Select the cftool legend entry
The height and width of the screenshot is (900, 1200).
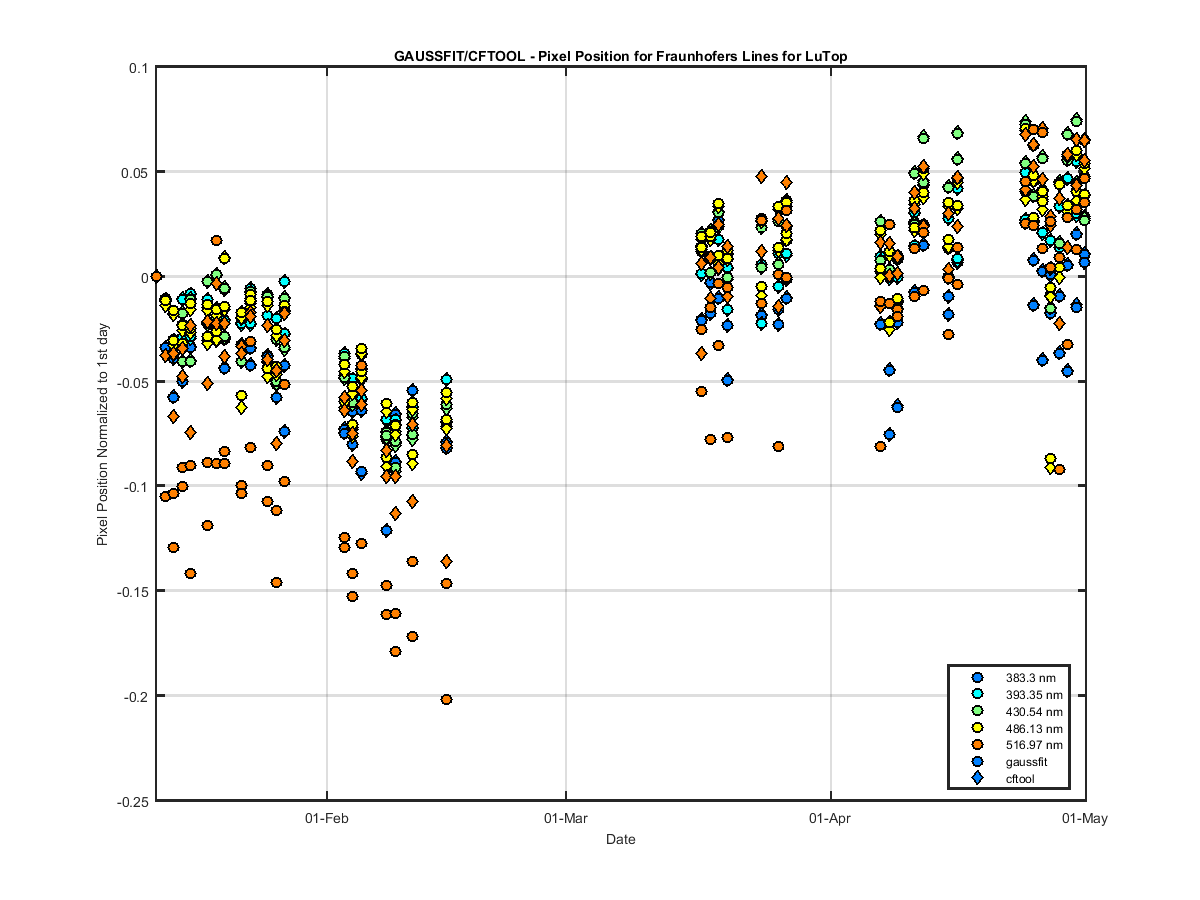pyautogui.click(x=1021, y=779)
